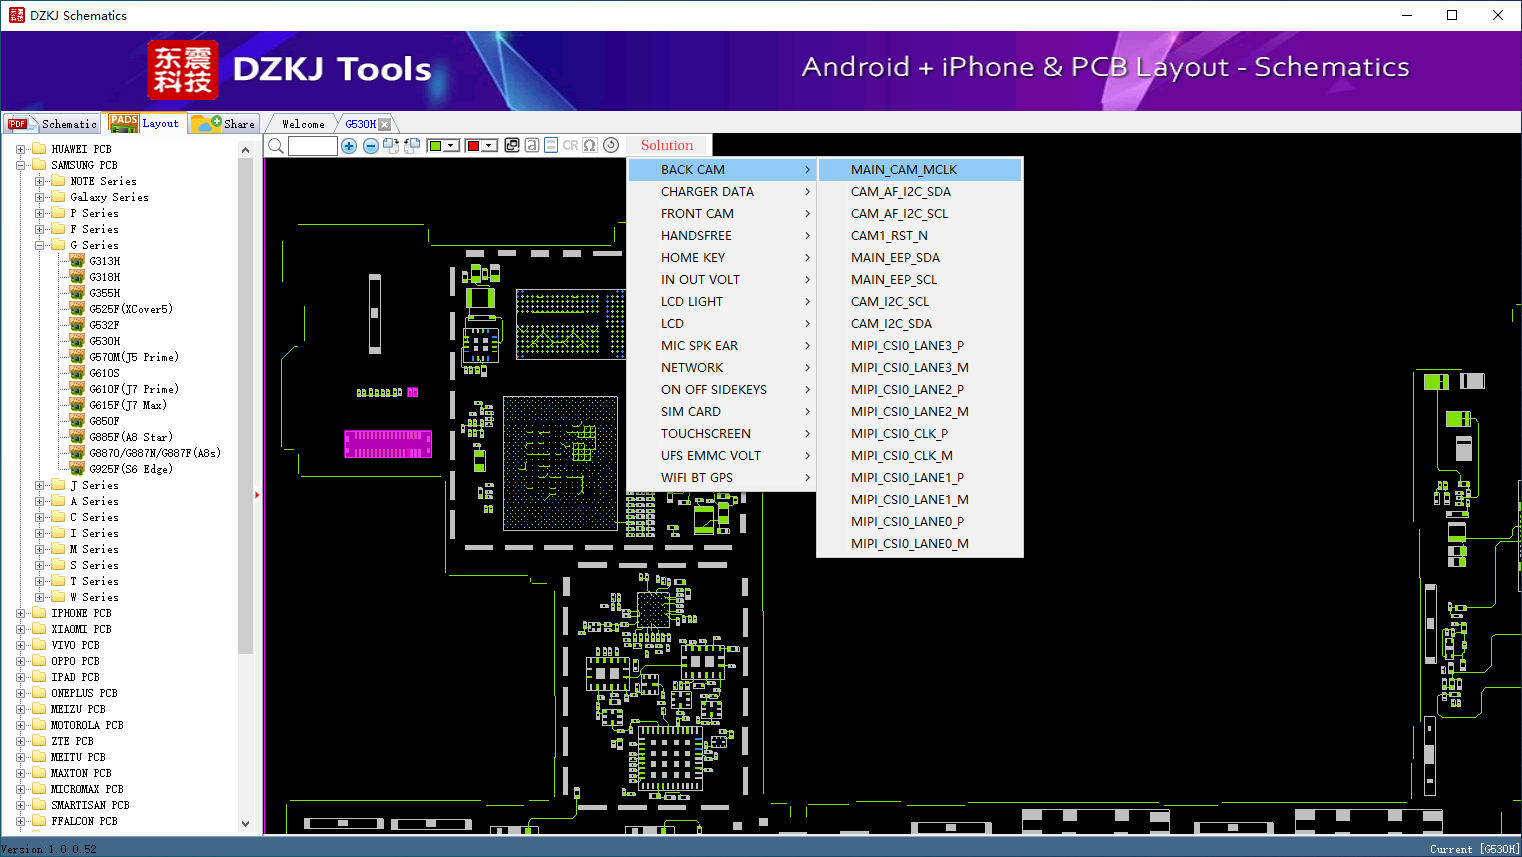The height and width of the screenshot is (857, 1522).
Task: Click the CR toolbar icon
Action: point(570,145)
